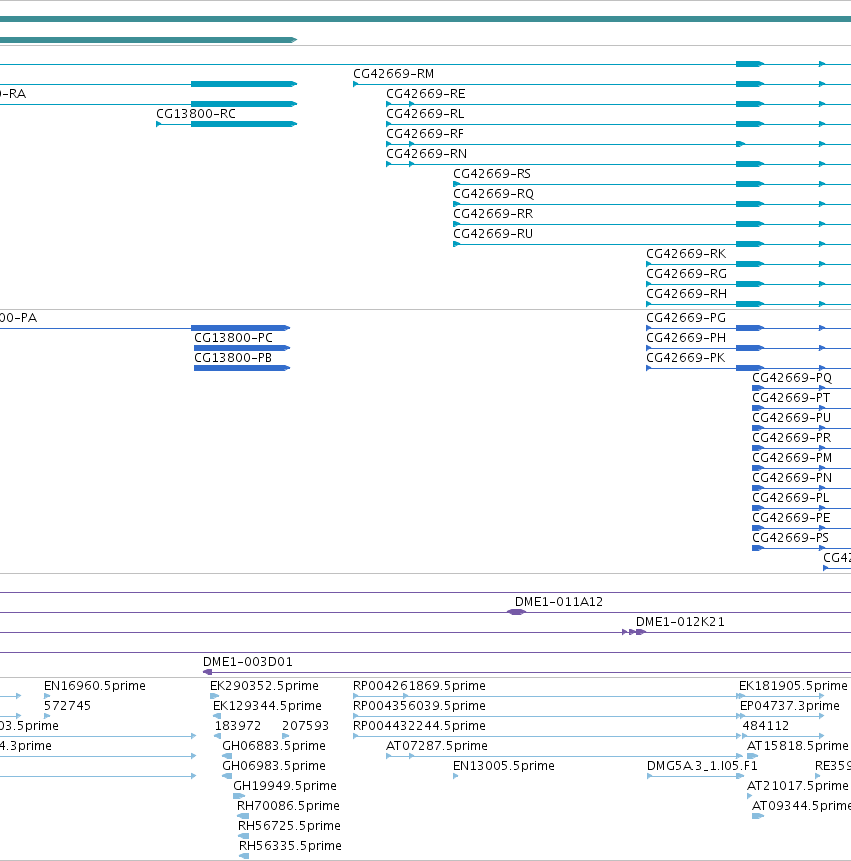Viewport: 851px width, 861px height.
Task: Click EST RP004356039.5prime label
Action: [x=419, y=706]
